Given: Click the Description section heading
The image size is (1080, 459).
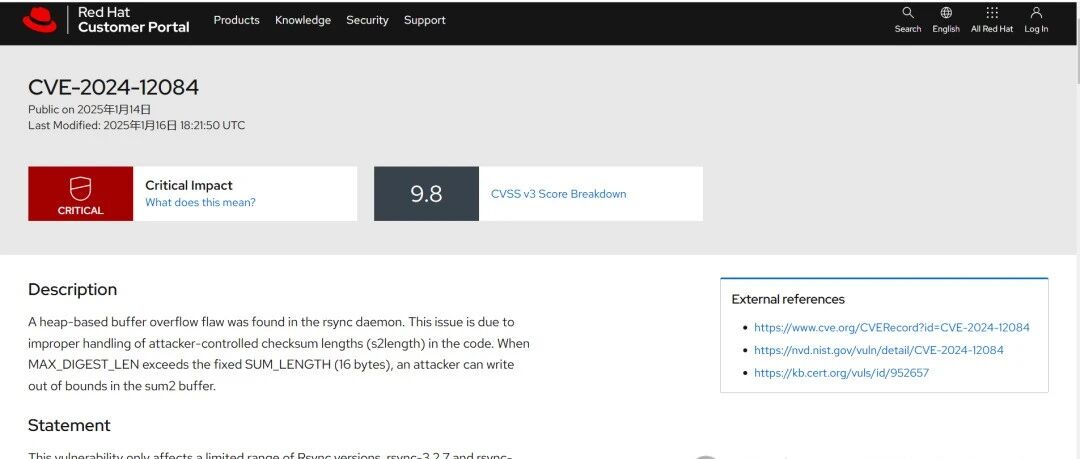Looking at the screenshot, I should click(x=72, y=289).
